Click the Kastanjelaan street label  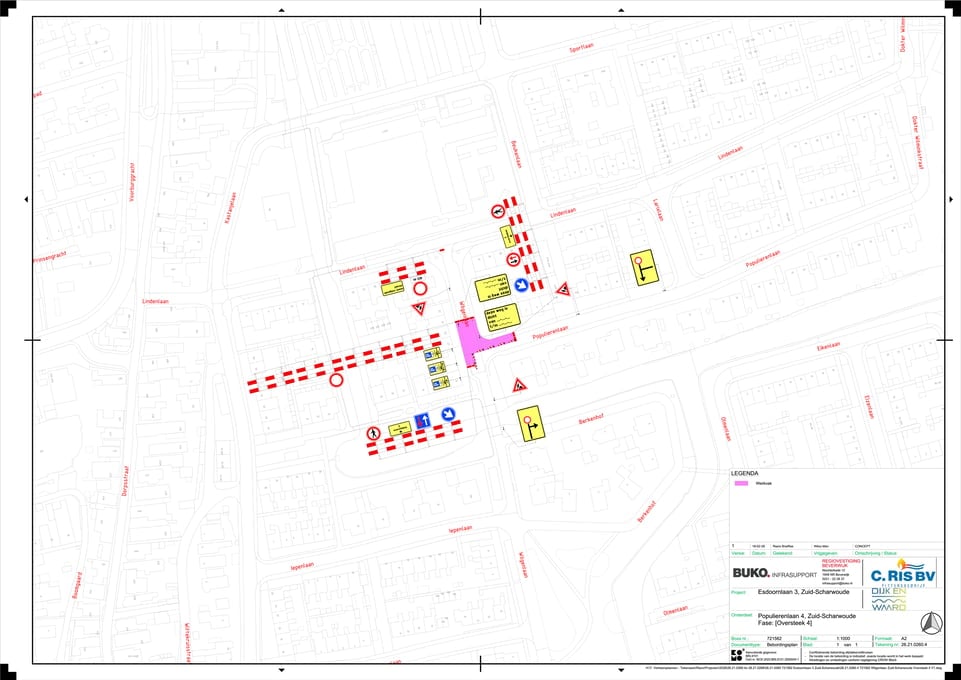(x=229, y=208)
